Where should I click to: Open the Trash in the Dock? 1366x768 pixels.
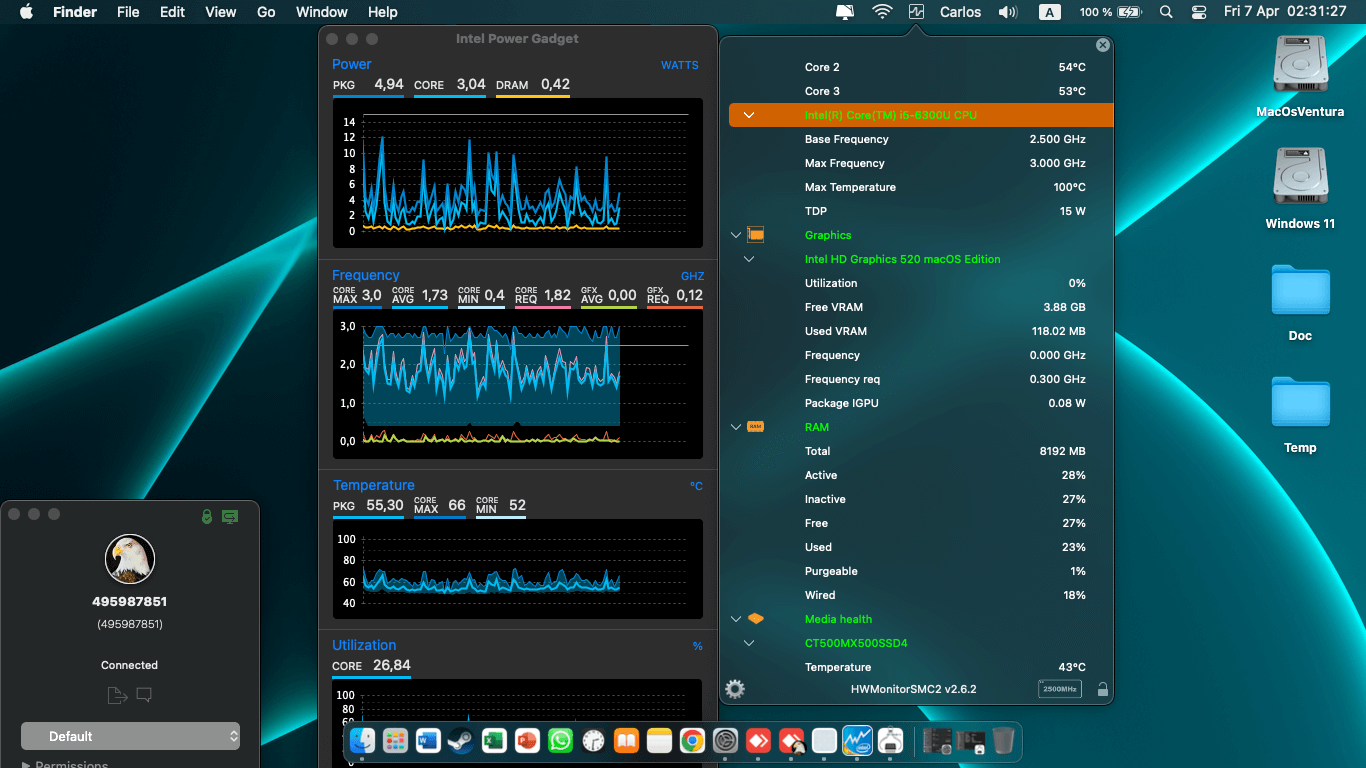pos(1003,740)
